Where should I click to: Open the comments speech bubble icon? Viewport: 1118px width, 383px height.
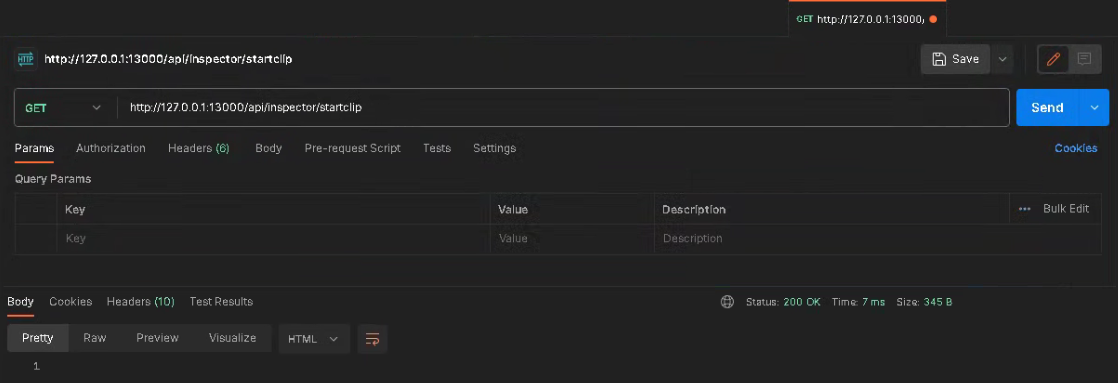tap(1084, 59)
